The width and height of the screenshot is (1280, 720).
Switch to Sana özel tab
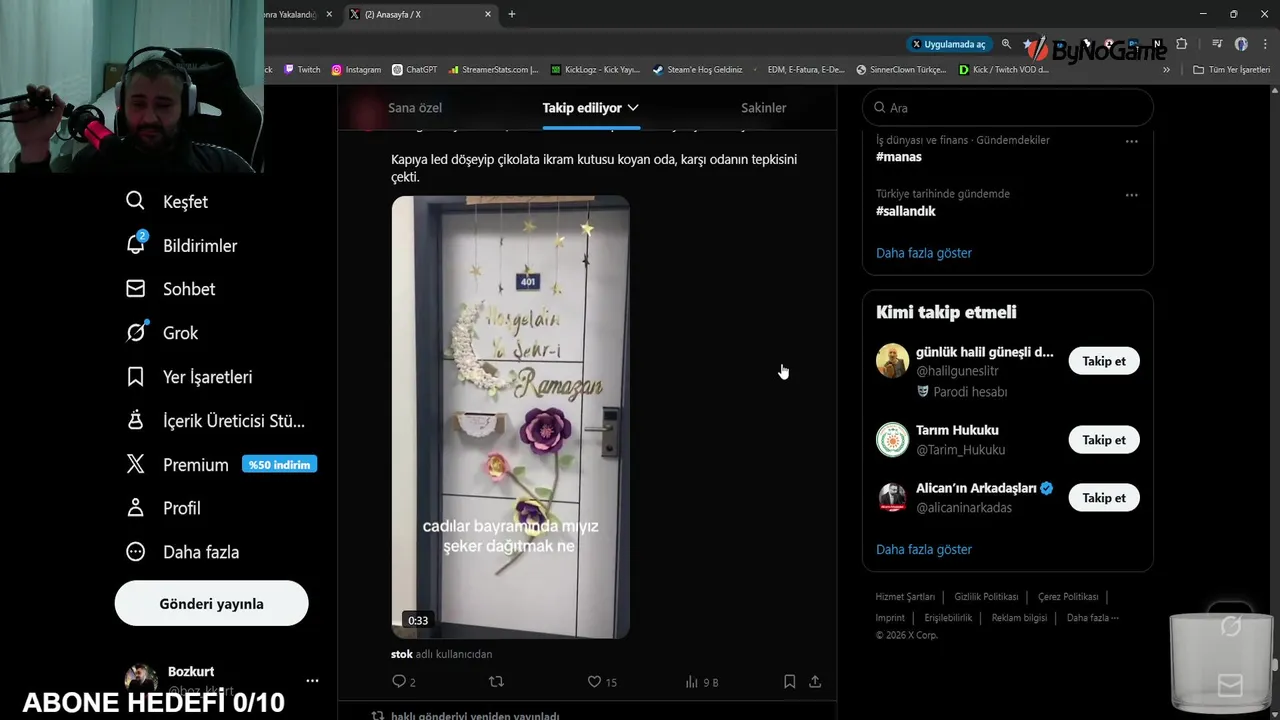pos(415,108)
